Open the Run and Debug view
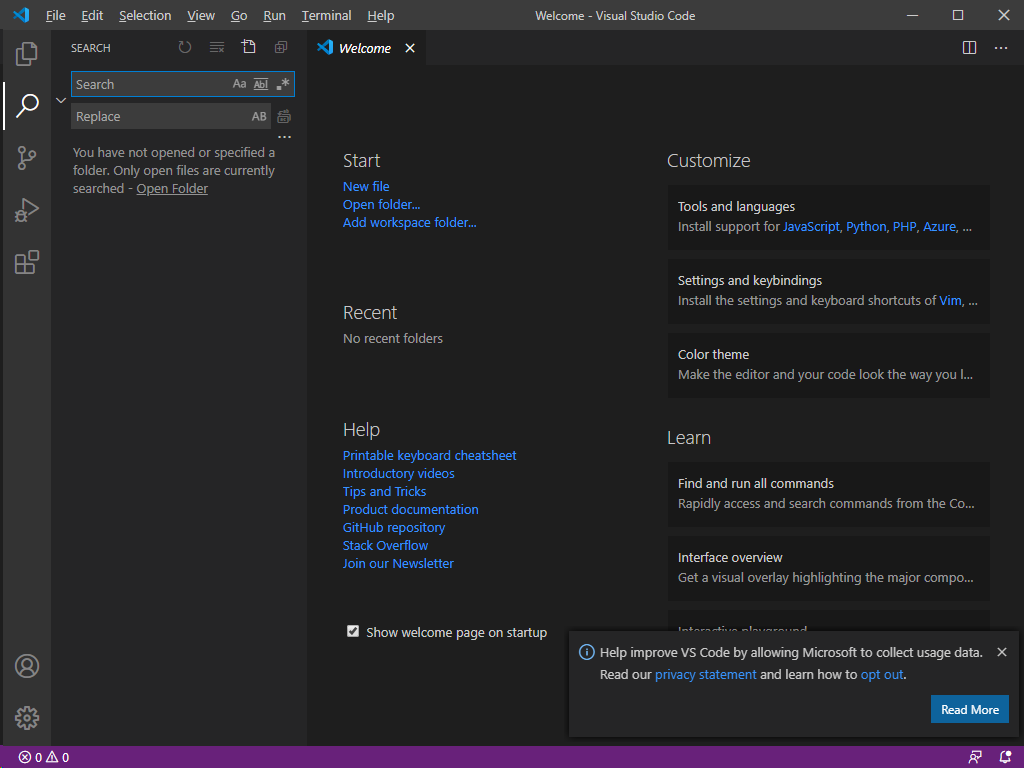Viewport: 1024px width, 768px height. [x=27, y=210]
